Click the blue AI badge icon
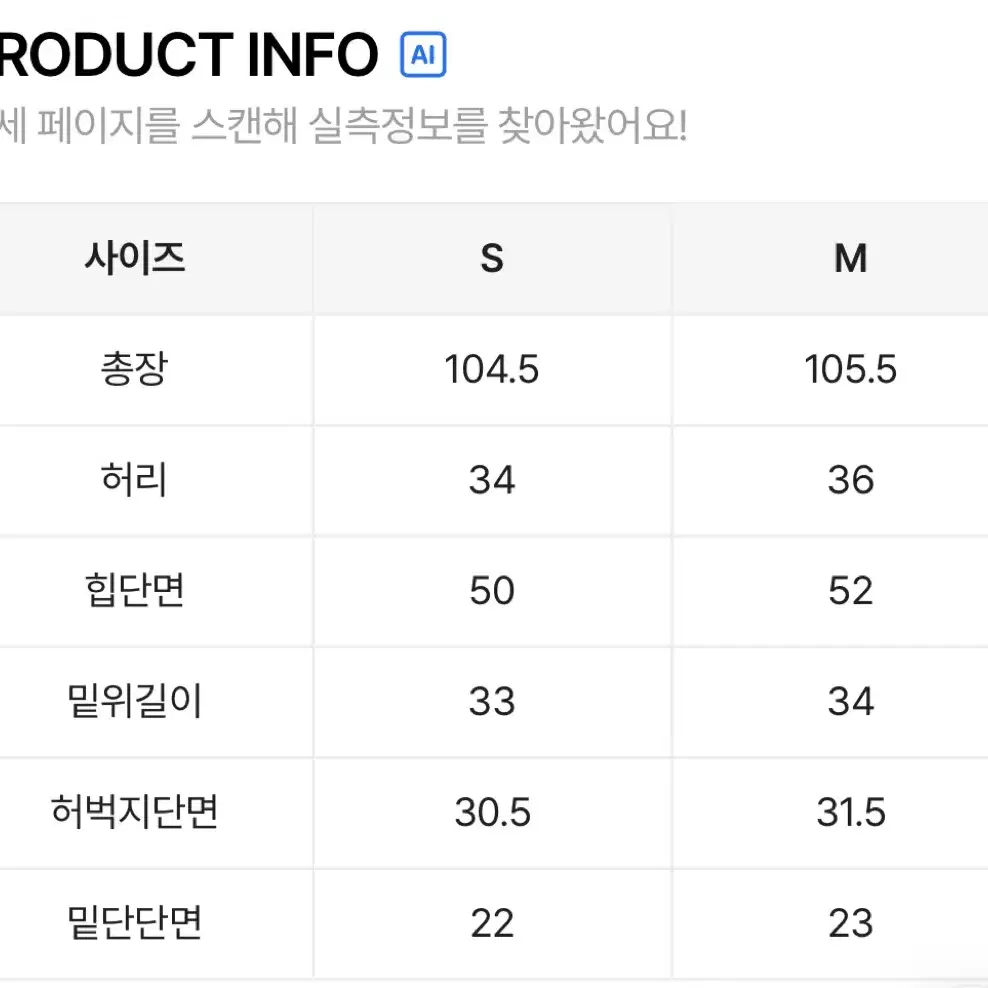 click(x=423, y=55)
